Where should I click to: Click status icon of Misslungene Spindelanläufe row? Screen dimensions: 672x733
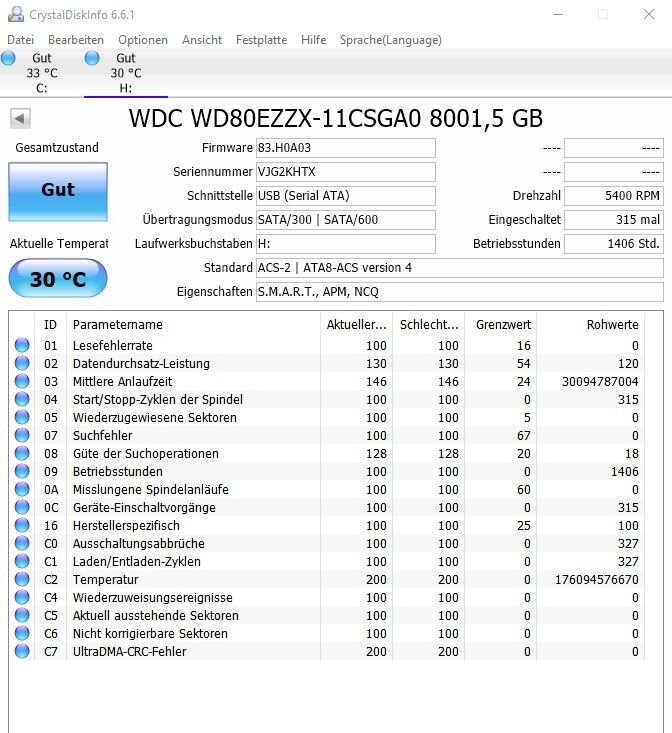[x=22, y=489]
